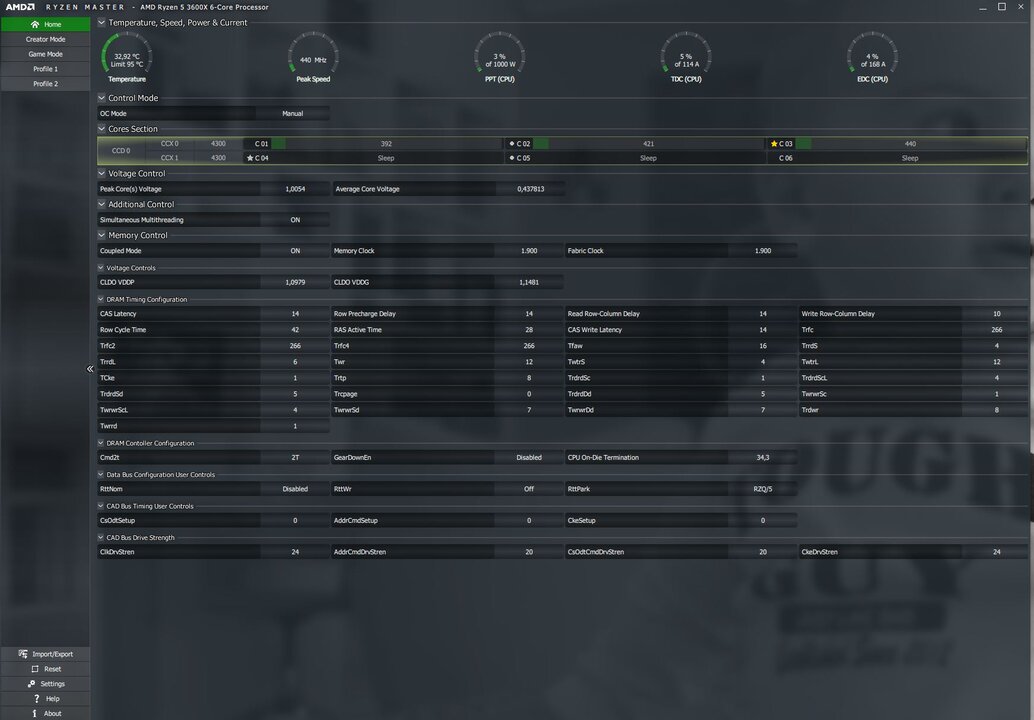Click the Import/Export button label
This screenshot has height=720, width=1034.
(53, 654)
